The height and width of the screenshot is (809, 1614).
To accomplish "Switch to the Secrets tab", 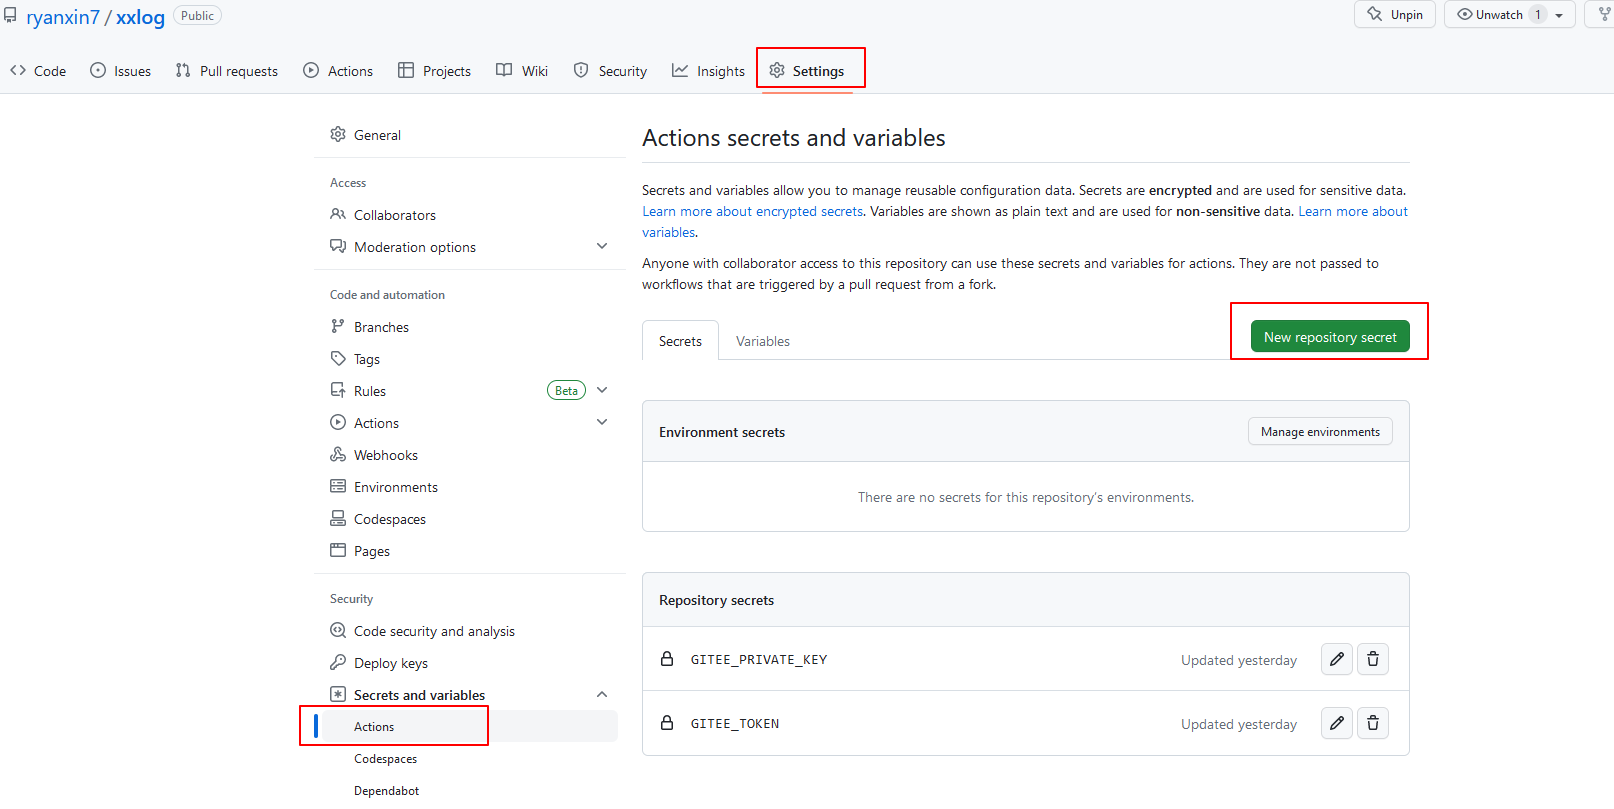I will click(680, 341).
